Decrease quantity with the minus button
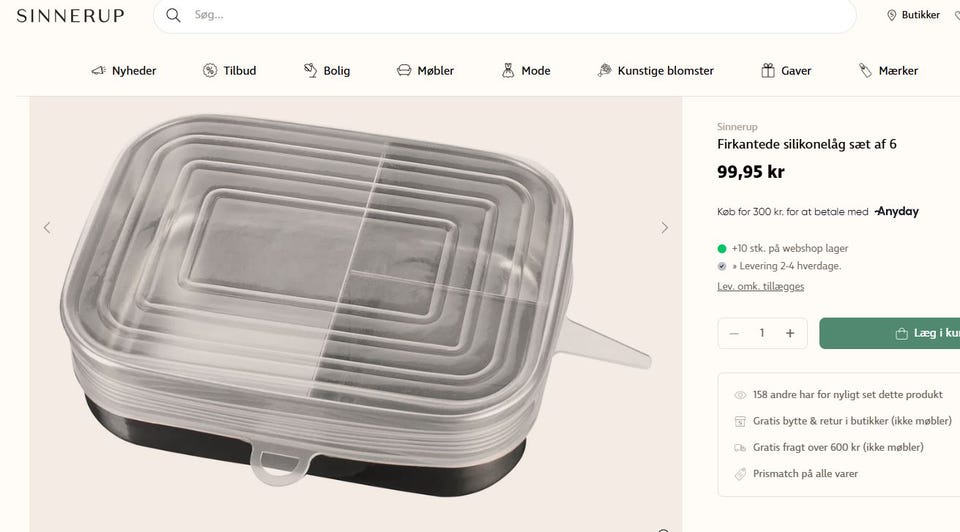 pos(734,333)
